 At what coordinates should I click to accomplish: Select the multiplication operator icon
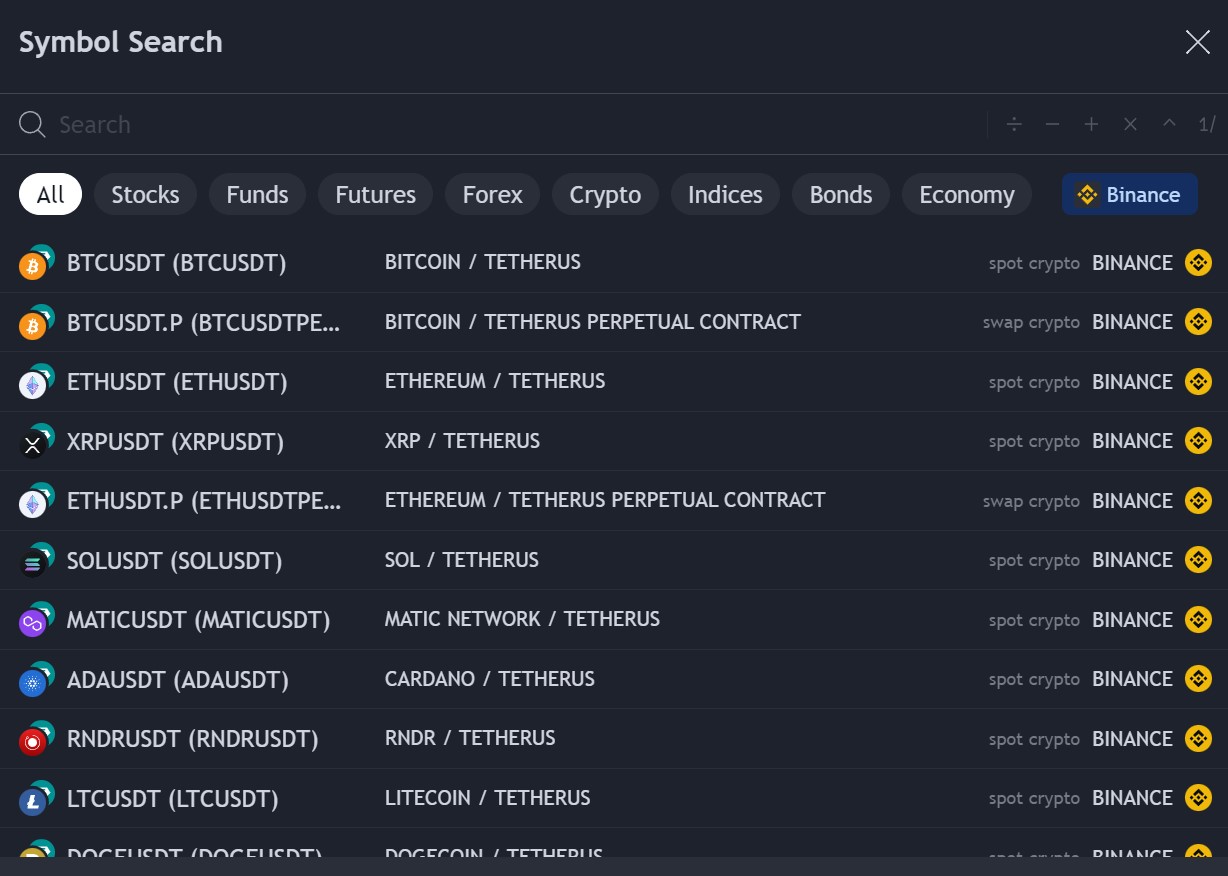pos(1130,124)
